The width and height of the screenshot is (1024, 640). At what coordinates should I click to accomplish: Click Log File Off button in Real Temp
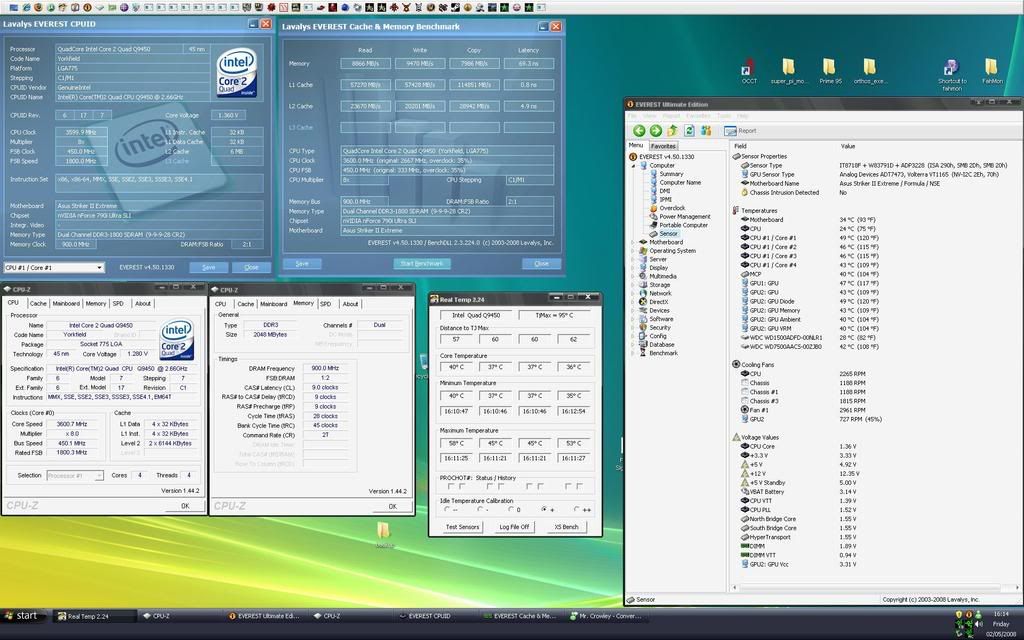[x=514, y=526]
